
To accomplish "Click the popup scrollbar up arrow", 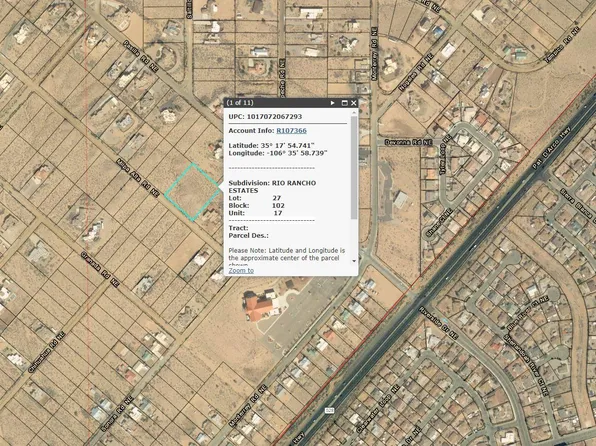I will (354, 112).
